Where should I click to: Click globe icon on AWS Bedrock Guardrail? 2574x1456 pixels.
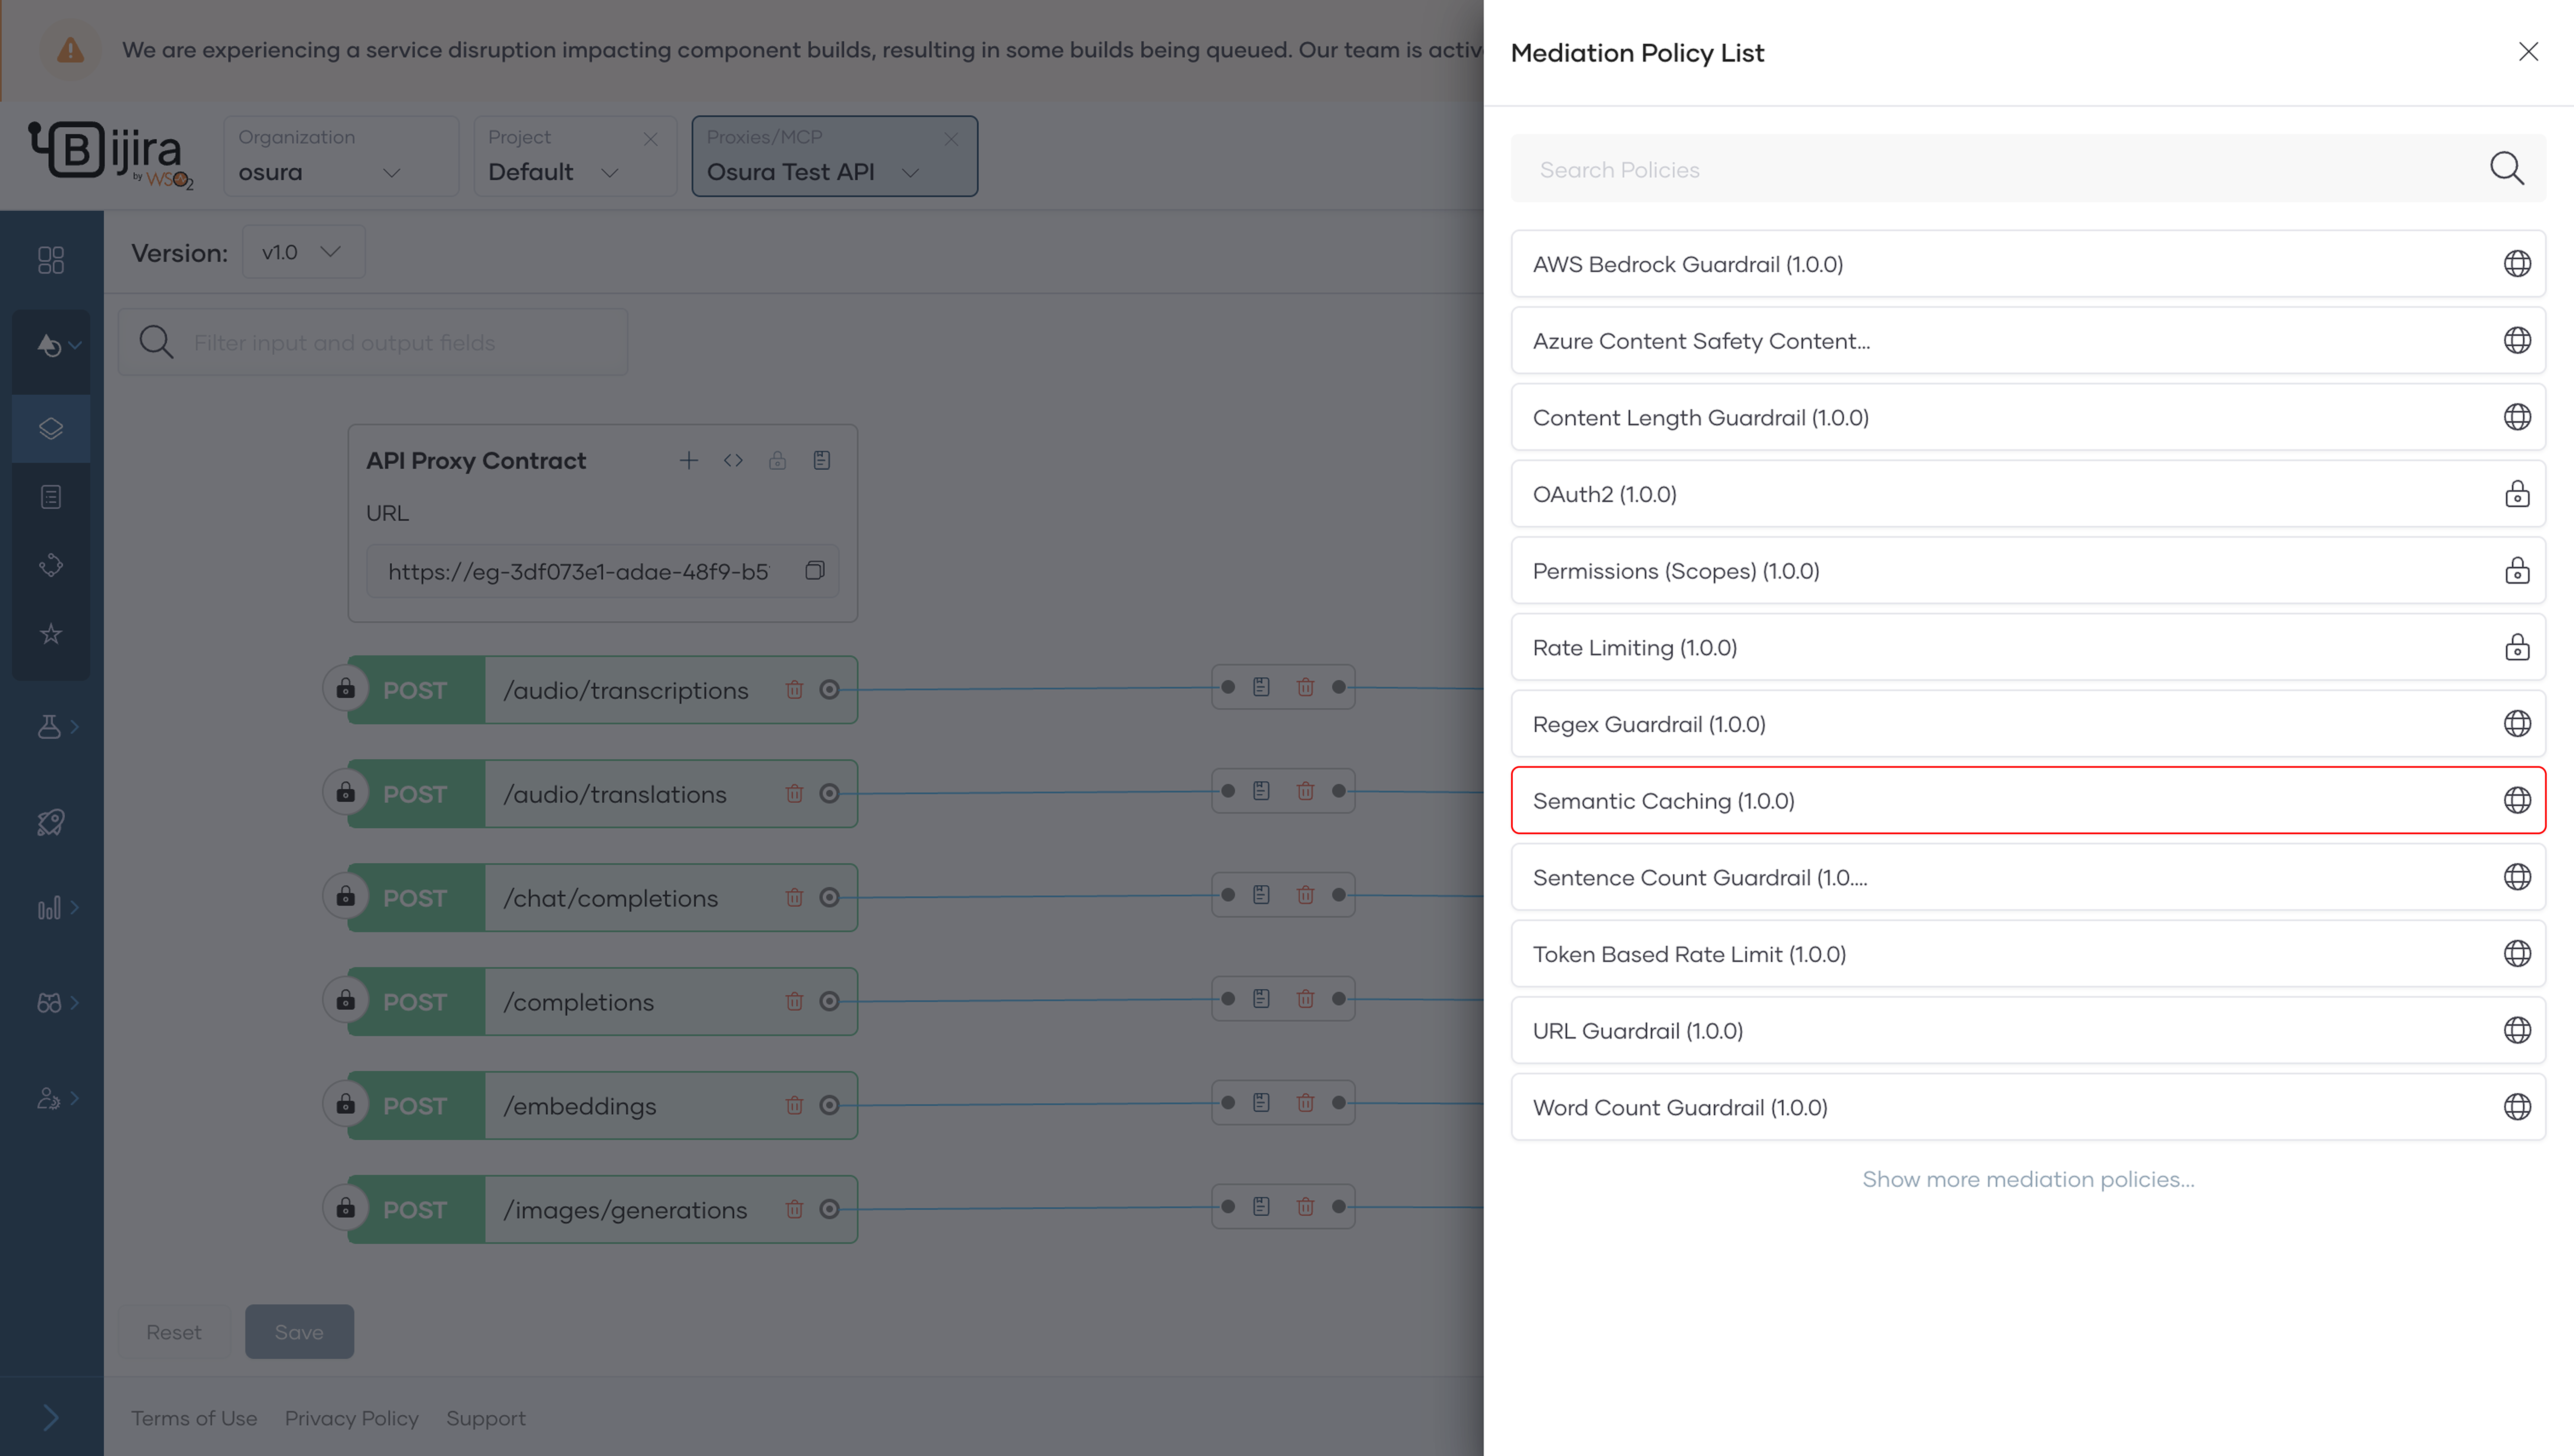click(2516, 264)
